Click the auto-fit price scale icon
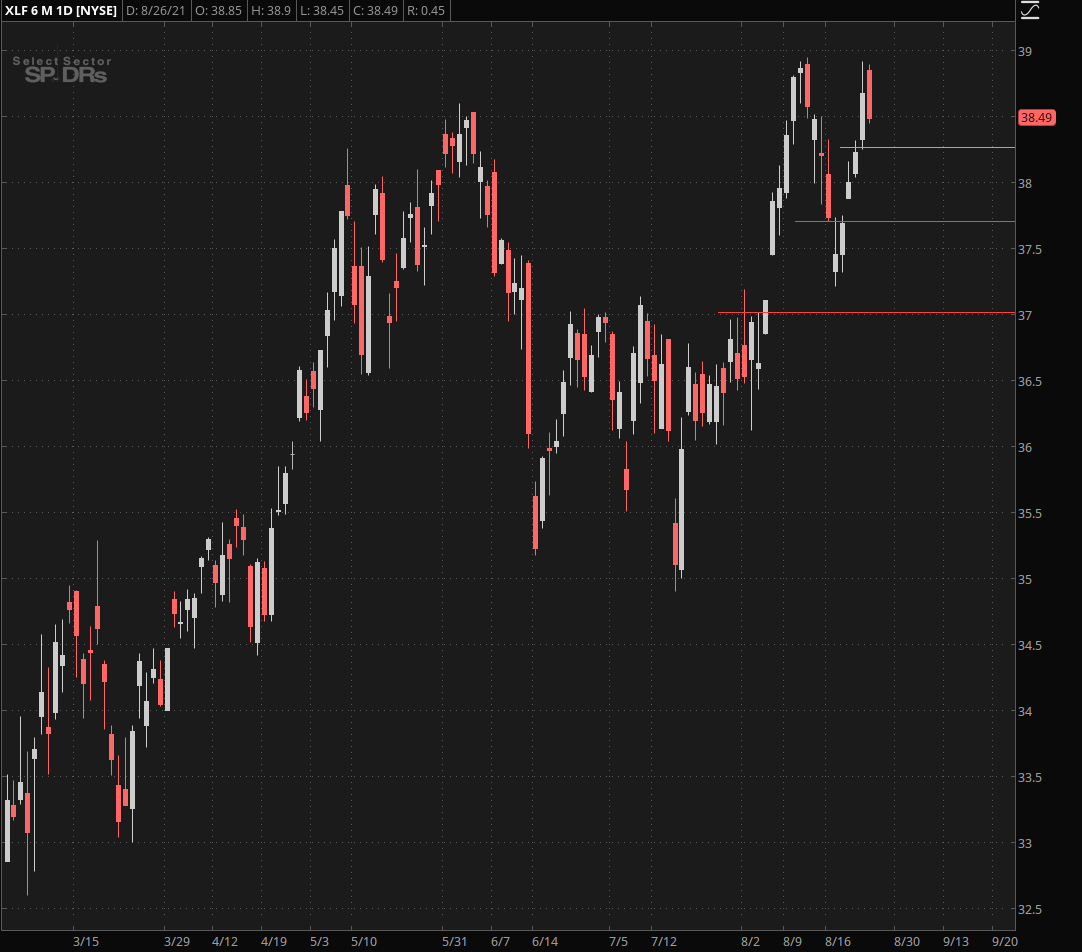The height and width of the screenshot is (952, 1082). 1030,10
